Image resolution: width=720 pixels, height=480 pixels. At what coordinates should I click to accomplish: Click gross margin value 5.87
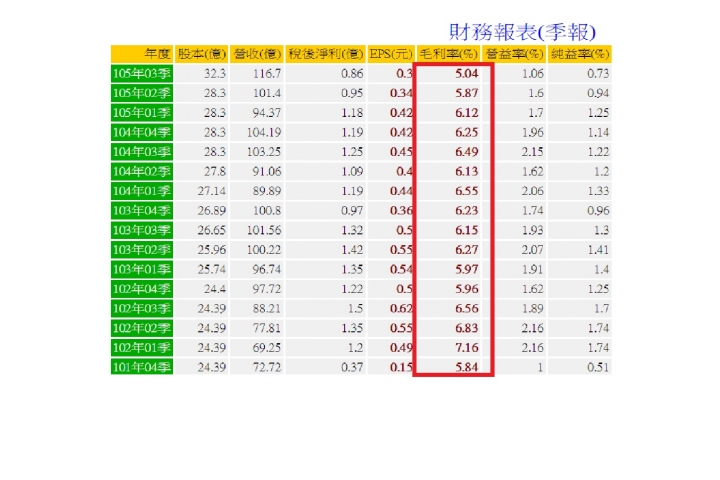(x=467, y=93)
